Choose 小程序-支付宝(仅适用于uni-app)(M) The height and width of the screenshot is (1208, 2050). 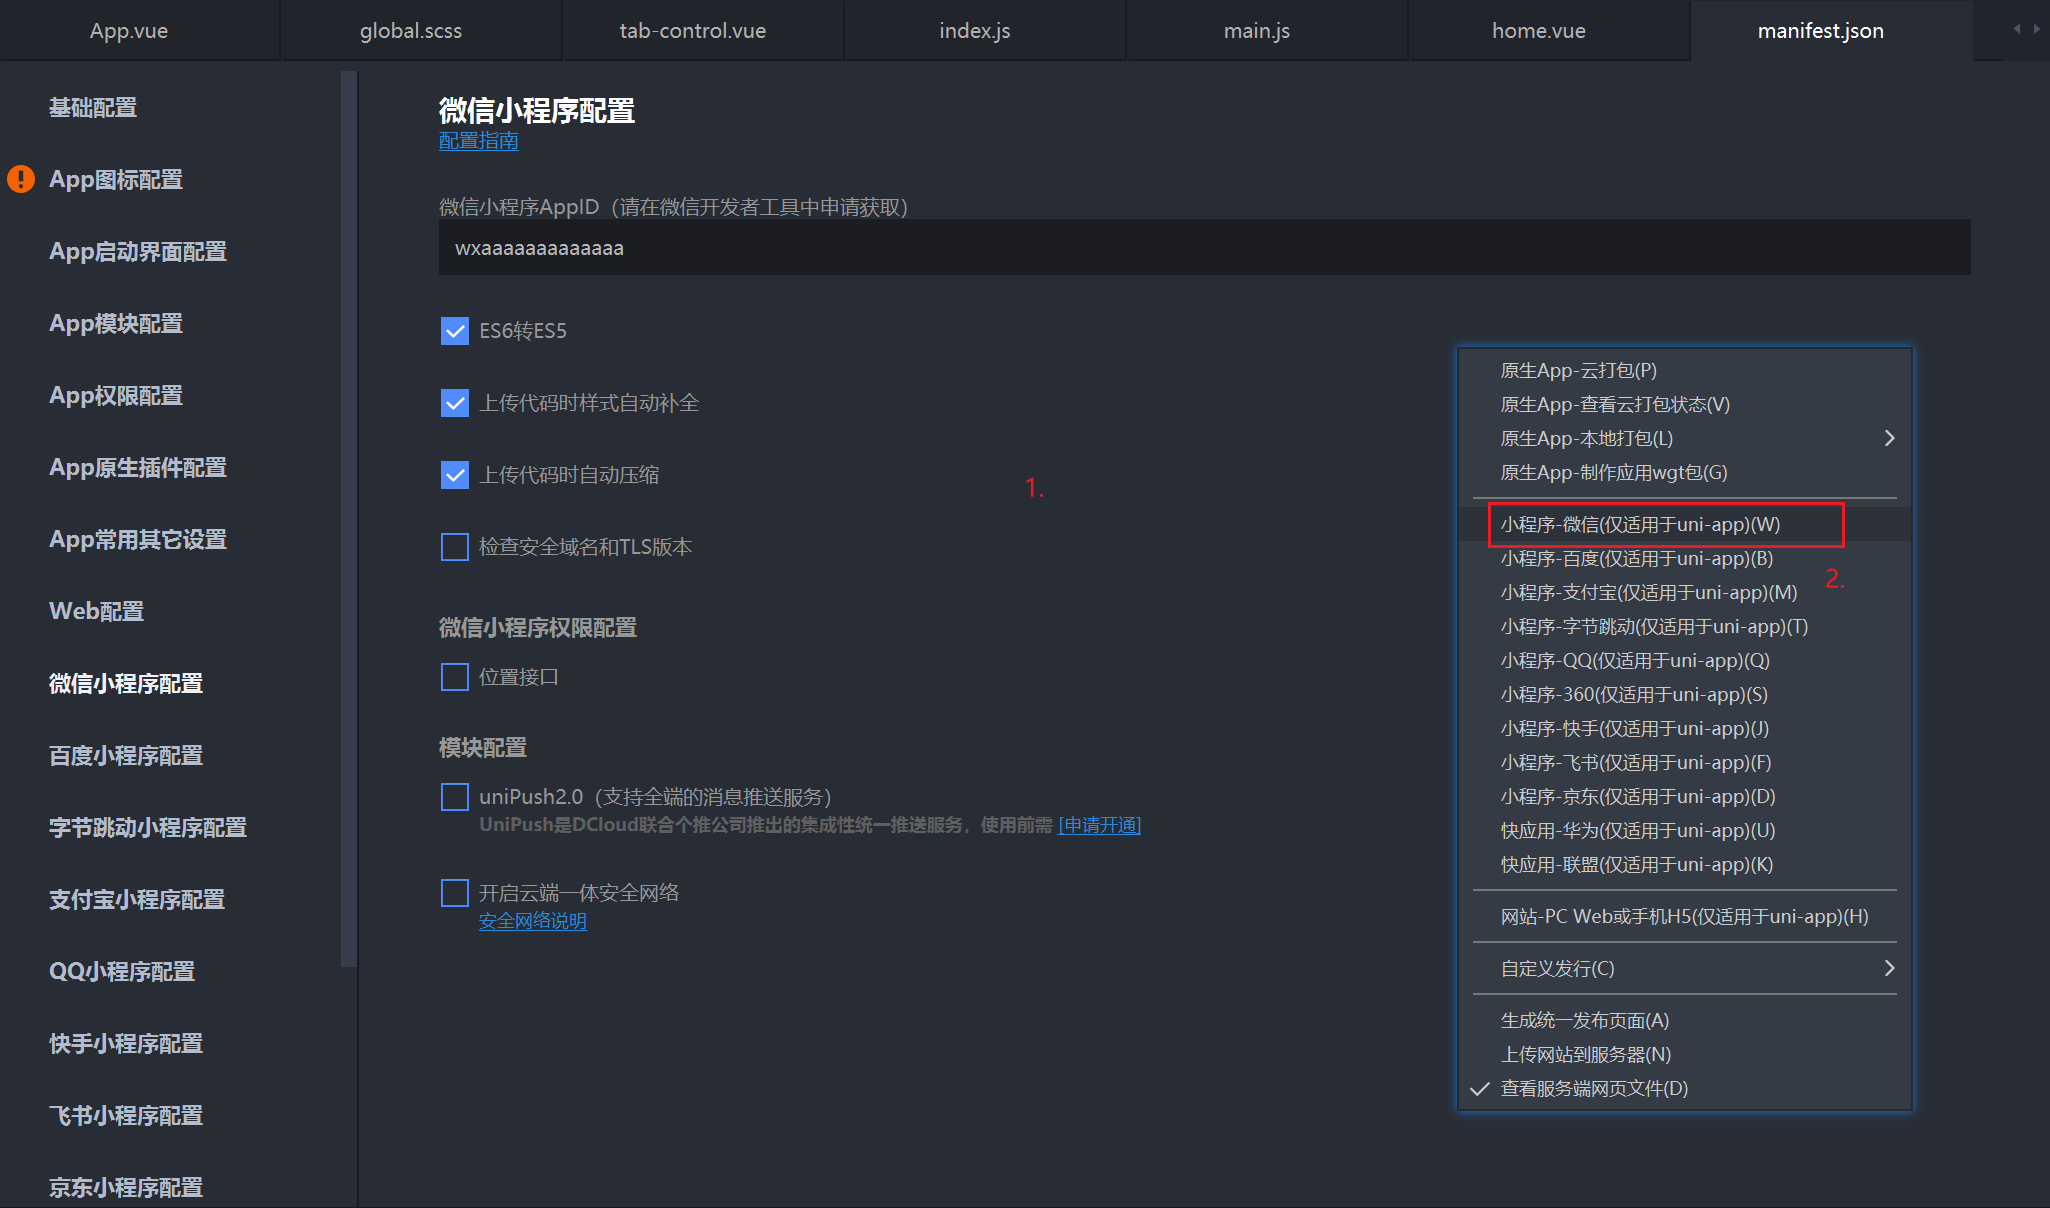pos(1685,592)
